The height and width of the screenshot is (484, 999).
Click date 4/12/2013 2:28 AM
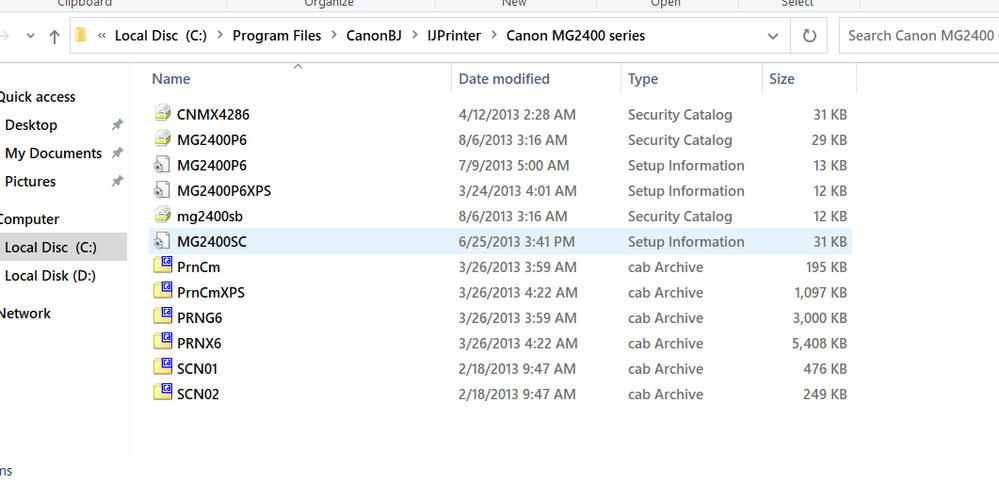tap(517, 115)
